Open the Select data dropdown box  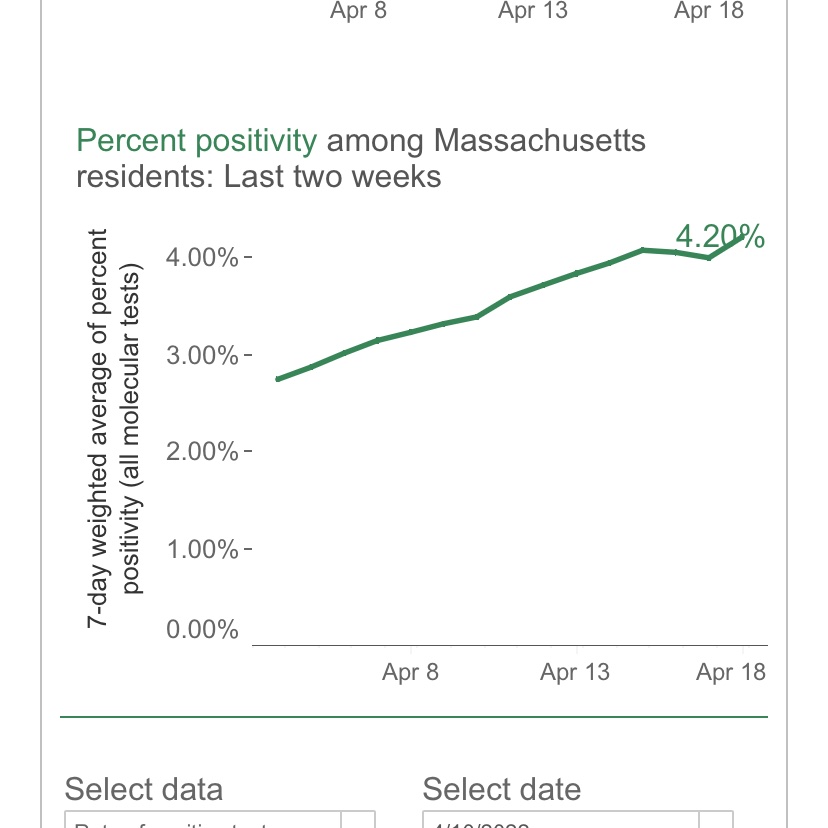tap(220, 819)
